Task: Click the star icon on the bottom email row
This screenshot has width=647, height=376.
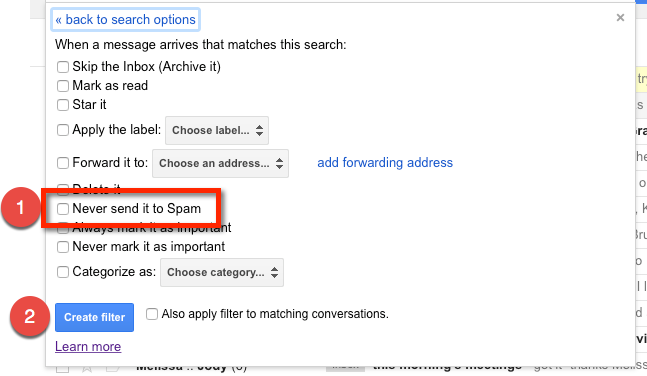Action: click(87, 369)
